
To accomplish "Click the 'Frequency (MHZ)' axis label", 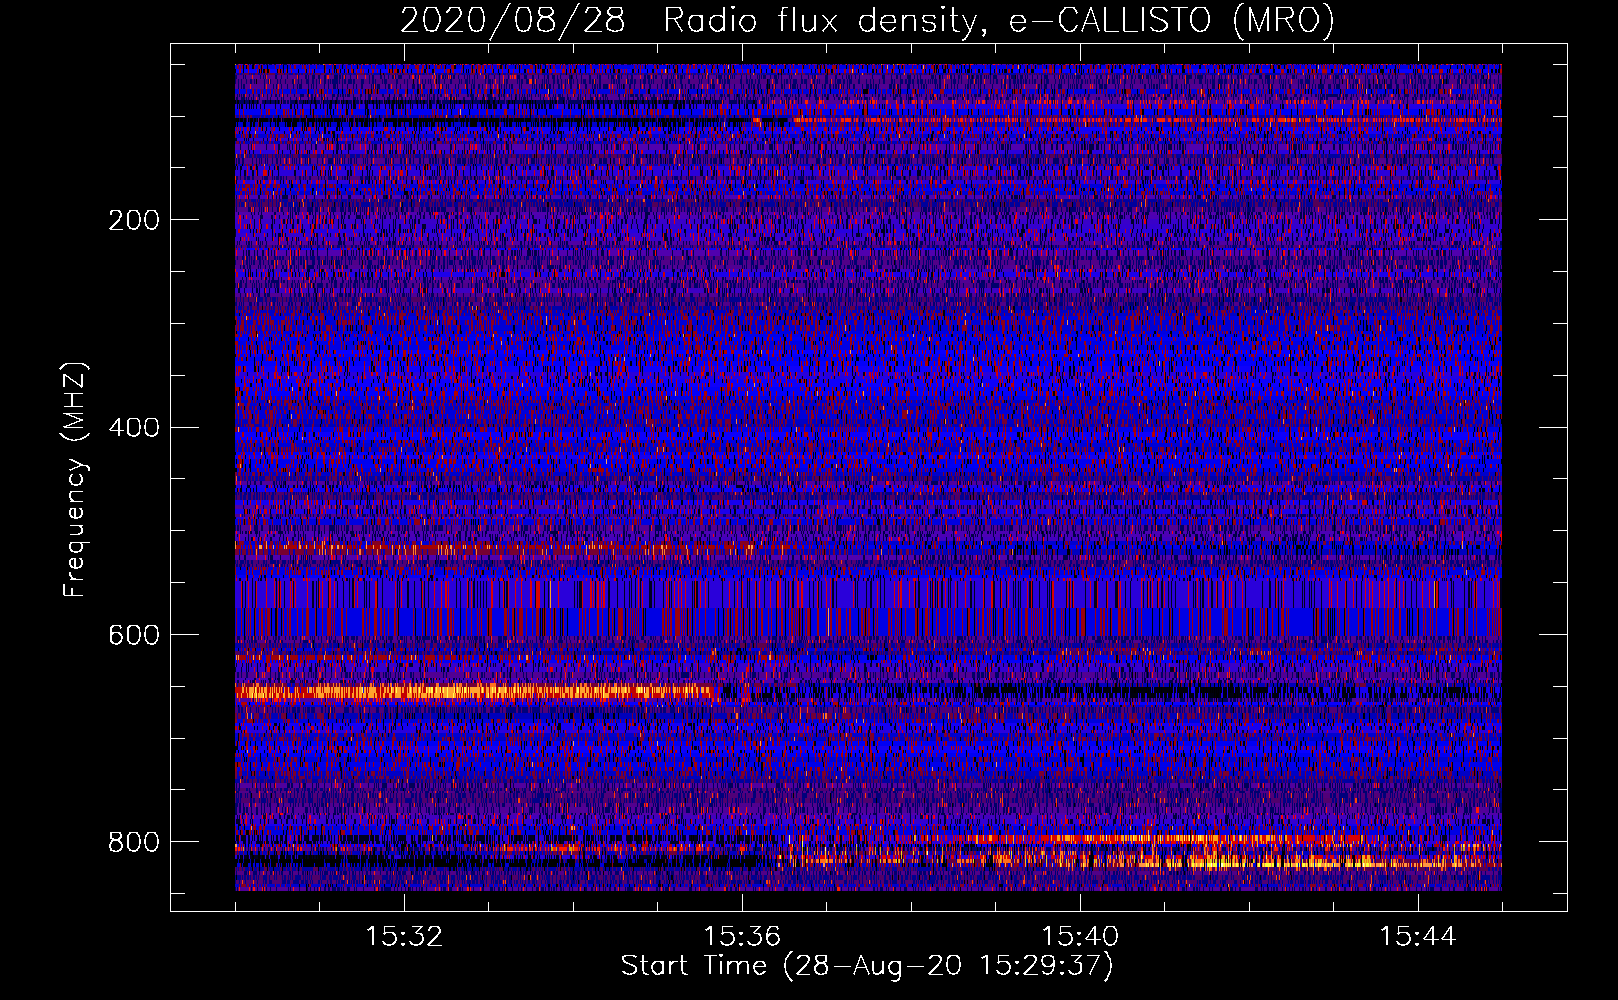I will 75,480.
